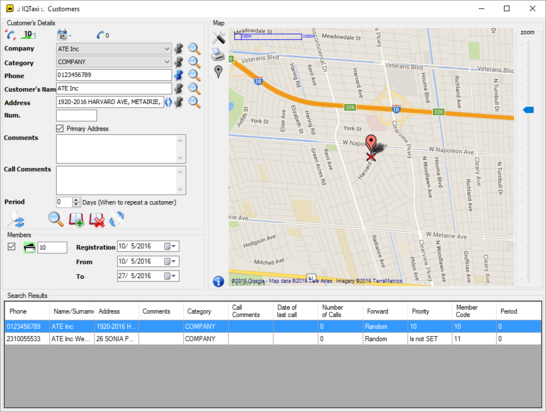The width and height of the screenshot is (546, 412).
Task: Toggle the Primary Address checkbox
Action: (60, 129)
